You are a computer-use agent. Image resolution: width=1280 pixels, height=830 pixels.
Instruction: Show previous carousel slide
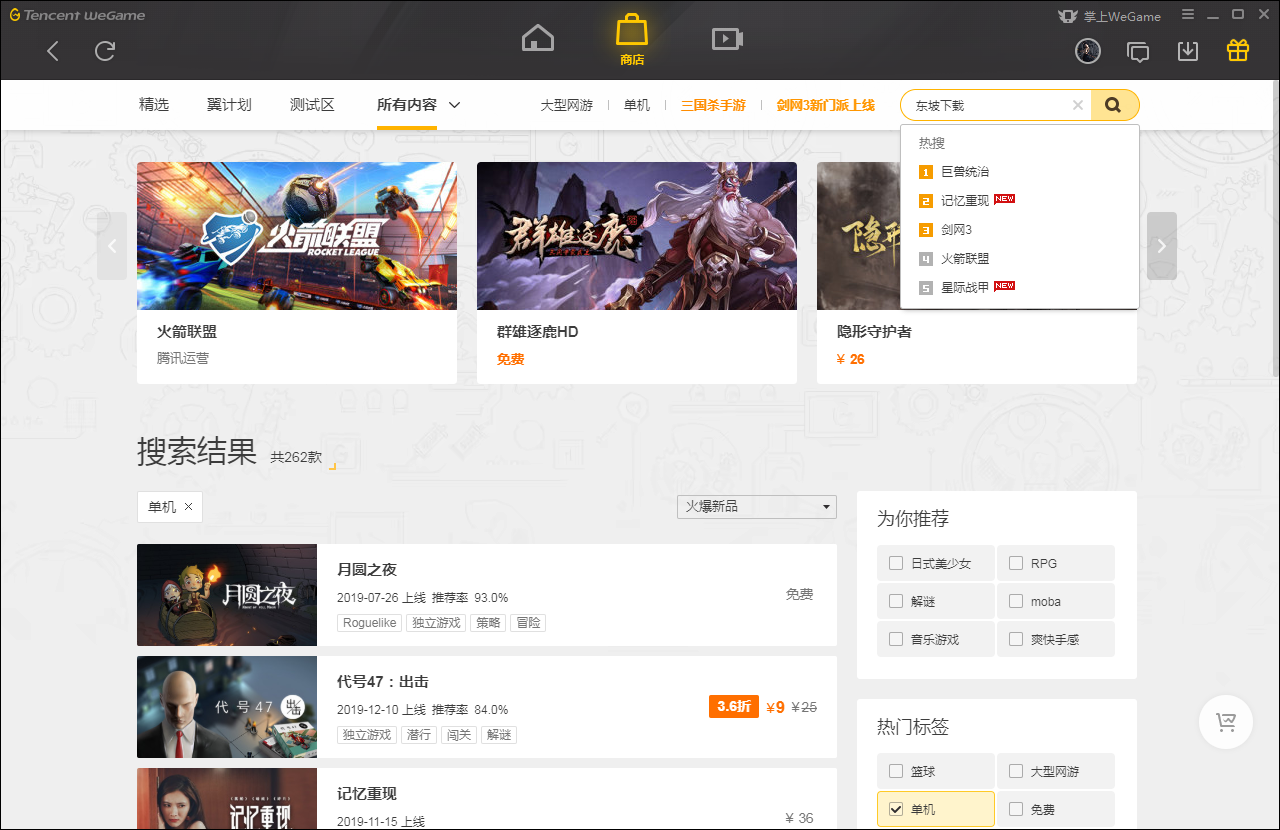pos(112,245)
